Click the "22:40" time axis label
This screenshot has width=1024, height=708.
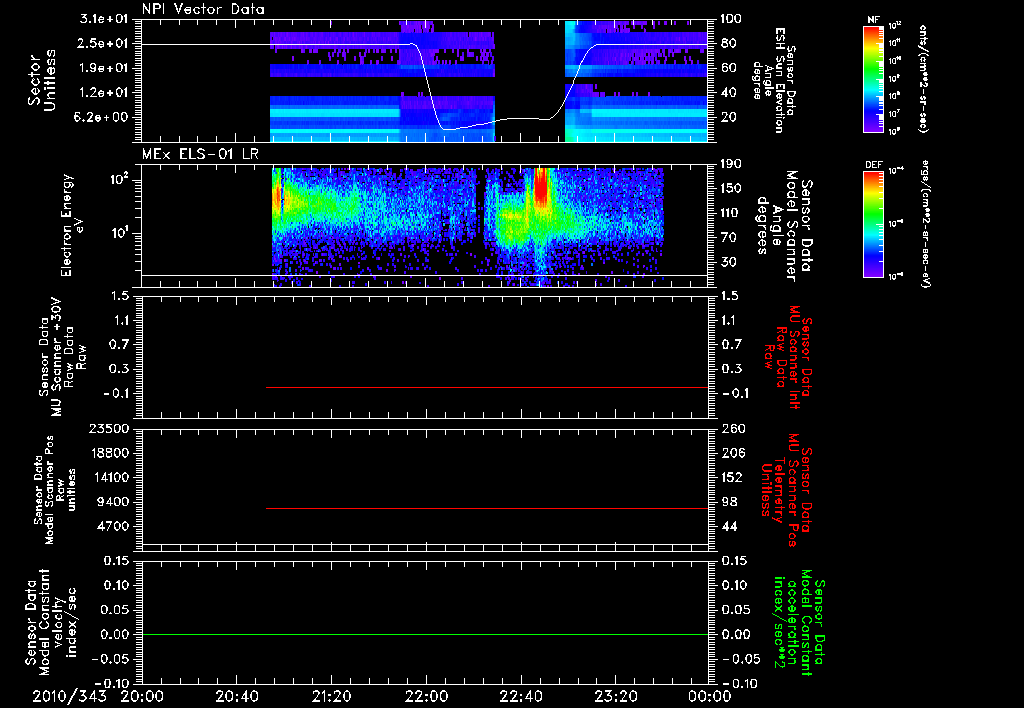(x=521, y=696)
